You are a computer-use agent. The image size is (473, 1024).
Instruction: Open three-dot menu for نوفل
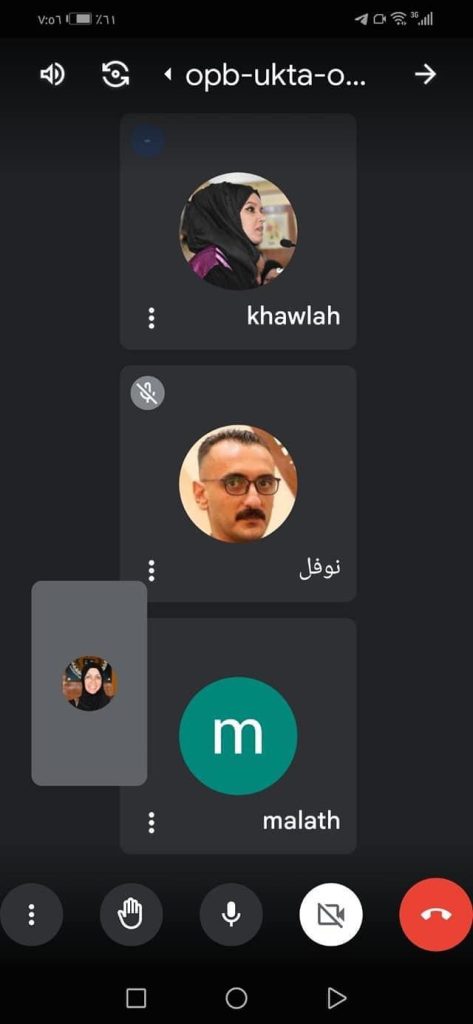152,570
